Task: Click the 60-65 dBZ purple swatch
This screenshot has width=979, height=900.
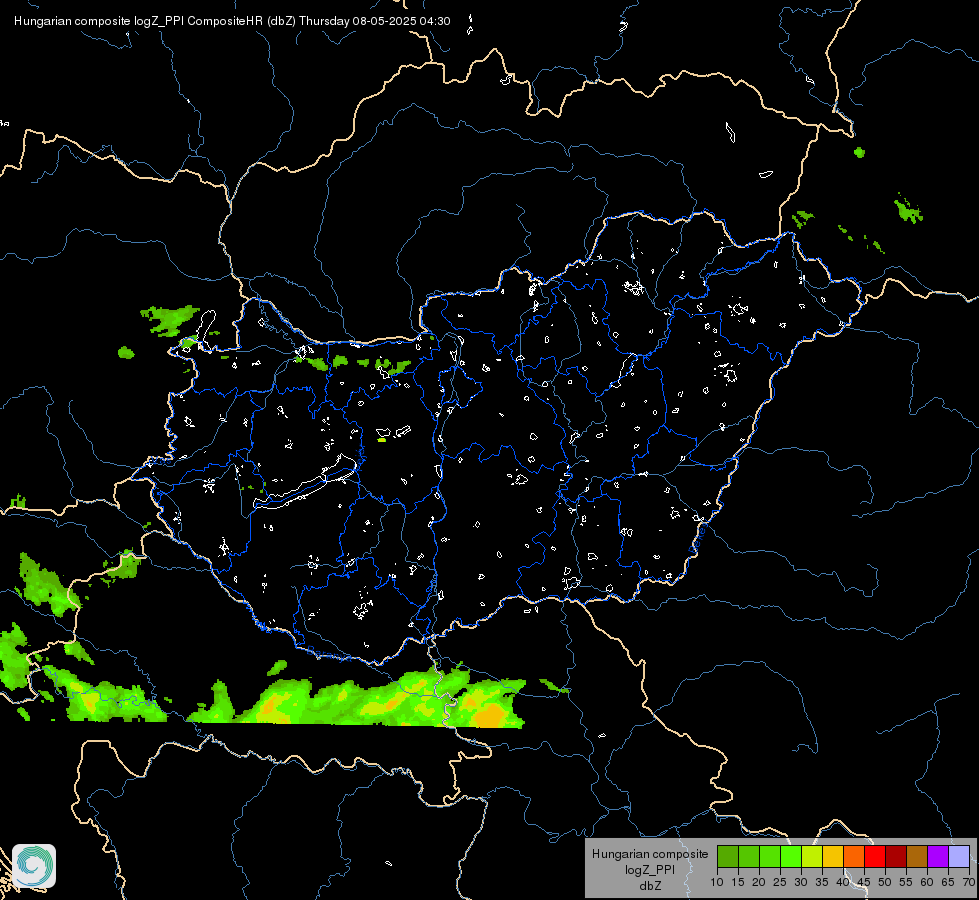Action: (x=938, y=856)
